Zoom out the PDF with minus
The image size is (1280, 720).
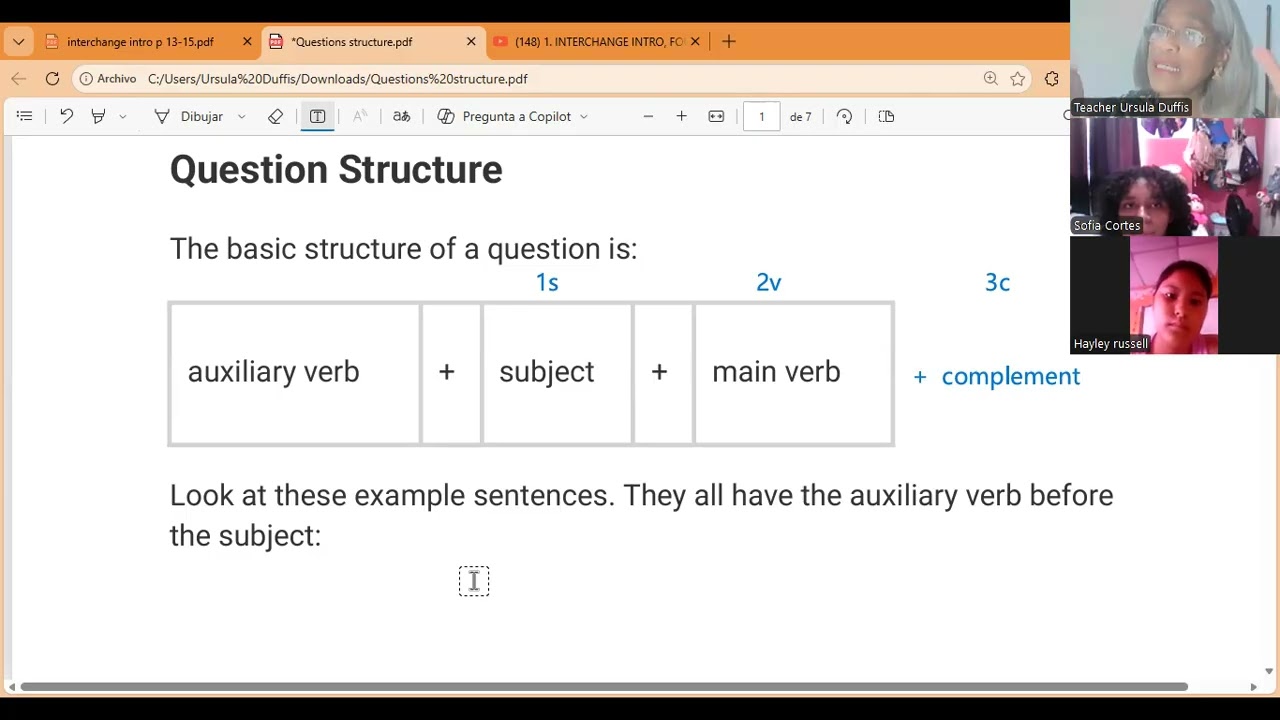tap(648, 116)
